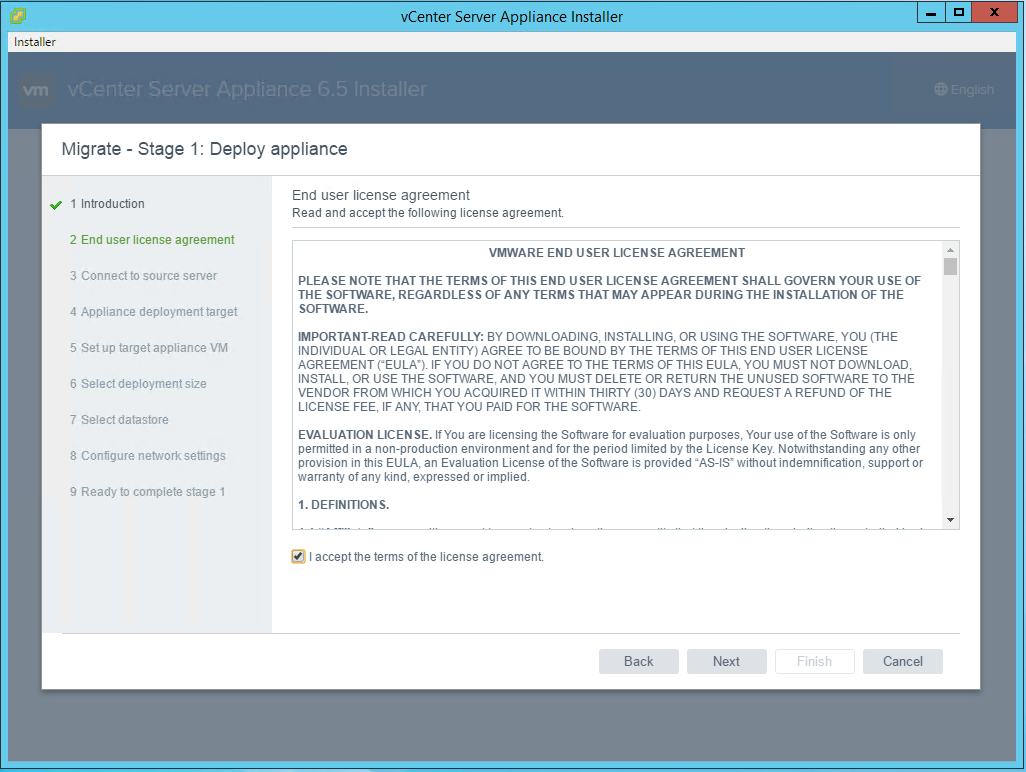1026x772 pixels.
Task: Click the green checkmark beside Introduction
Action: point(56,205)
